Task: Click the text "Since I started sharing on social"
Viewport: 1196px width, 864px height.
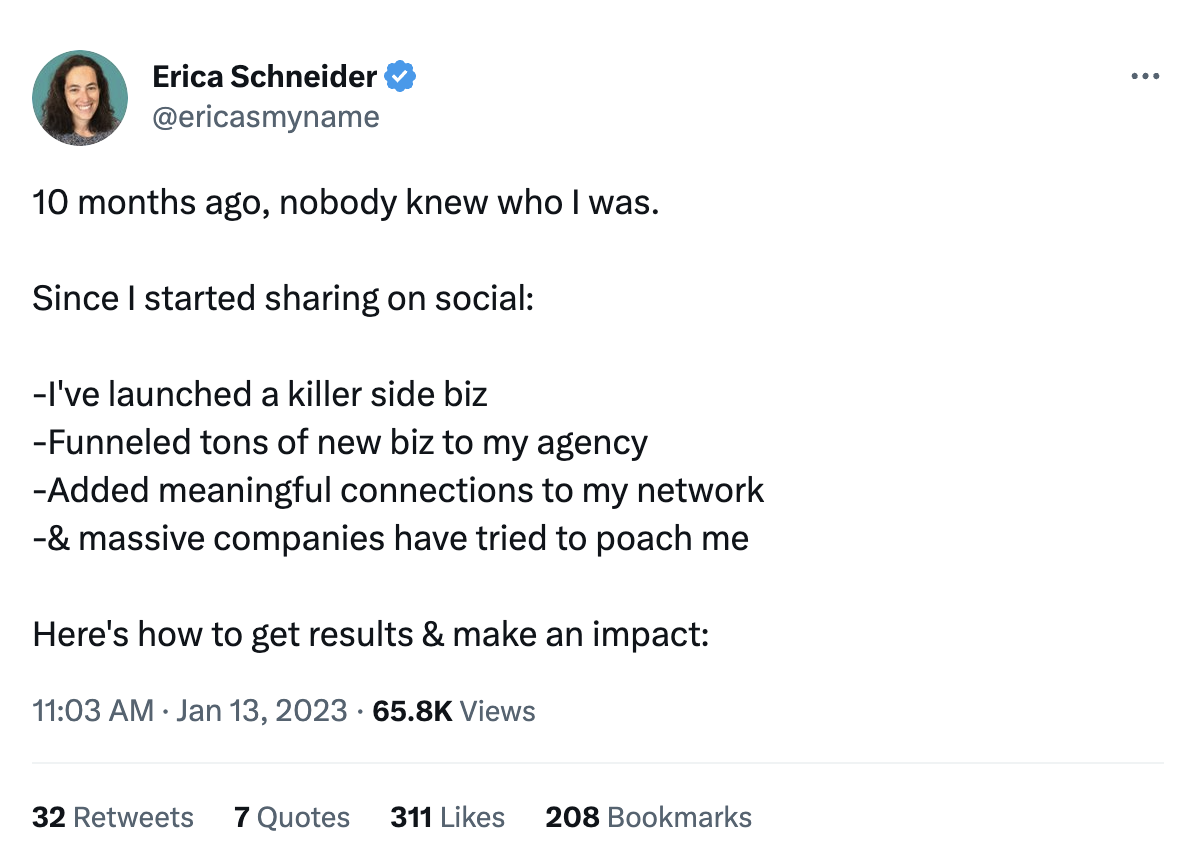Action: tap(283, 298)
